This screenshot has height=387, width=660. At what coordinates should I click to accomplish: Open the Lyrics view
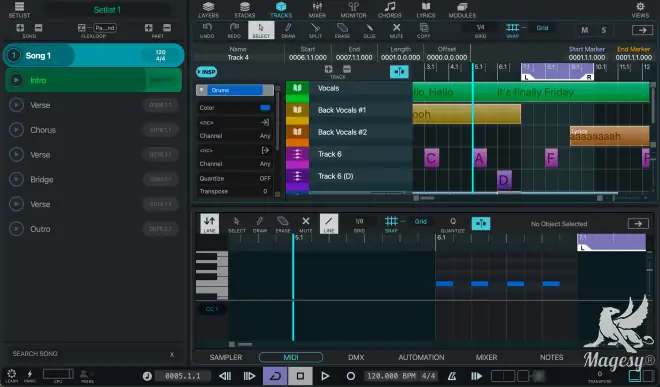[426, 10]
